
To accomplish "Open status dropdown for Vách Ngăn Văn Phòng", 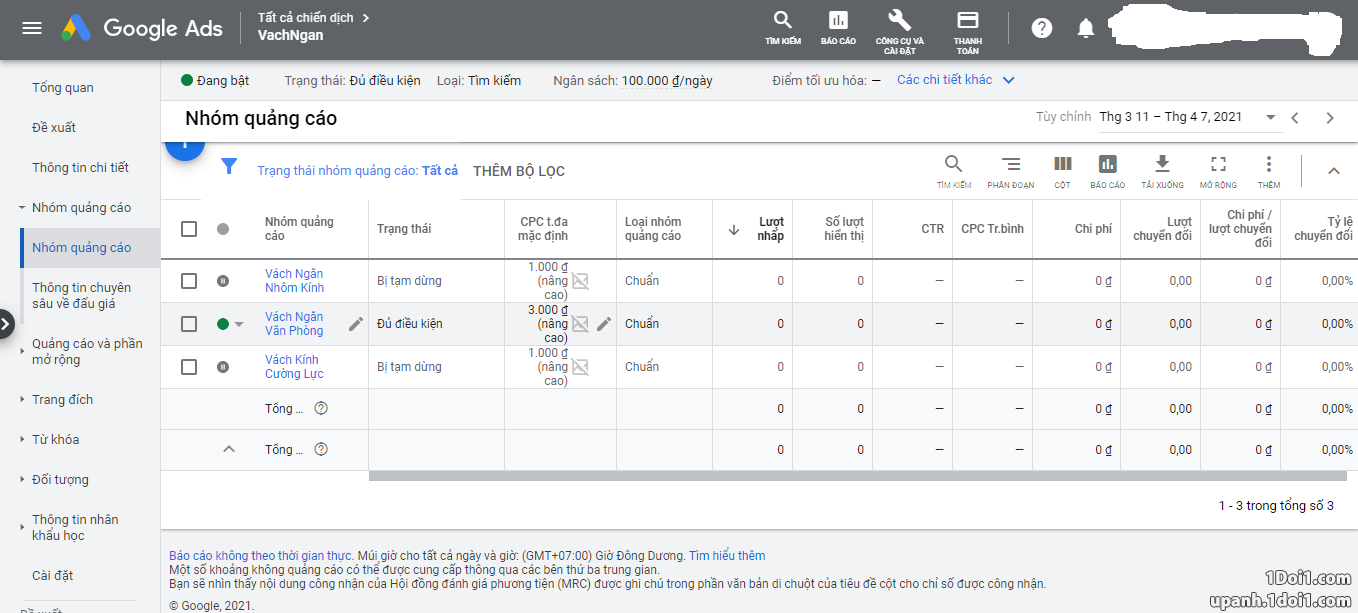I will (239, 324).
